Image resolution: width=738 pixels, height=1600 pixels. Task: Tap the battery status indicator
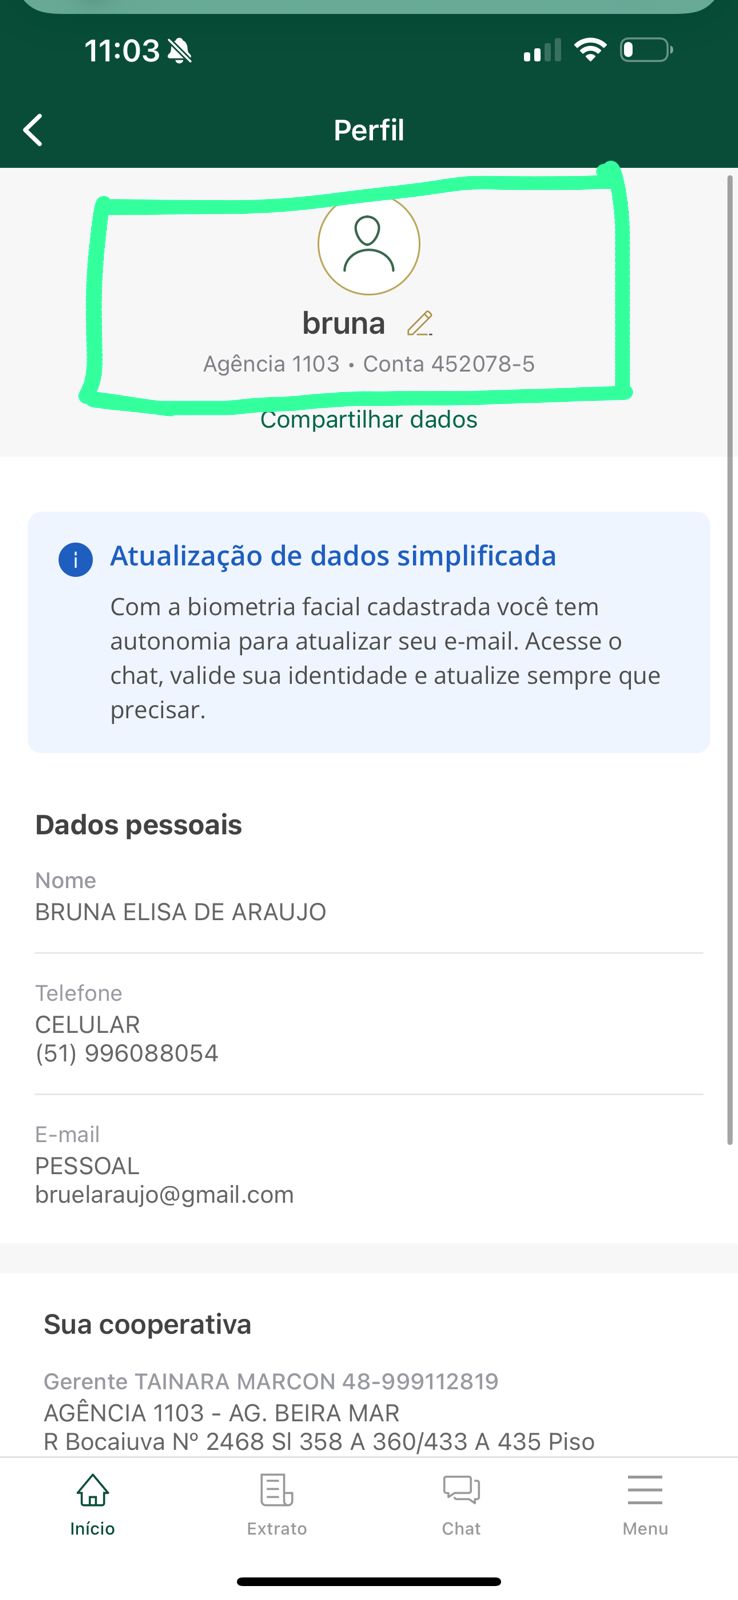pos(646,50)
